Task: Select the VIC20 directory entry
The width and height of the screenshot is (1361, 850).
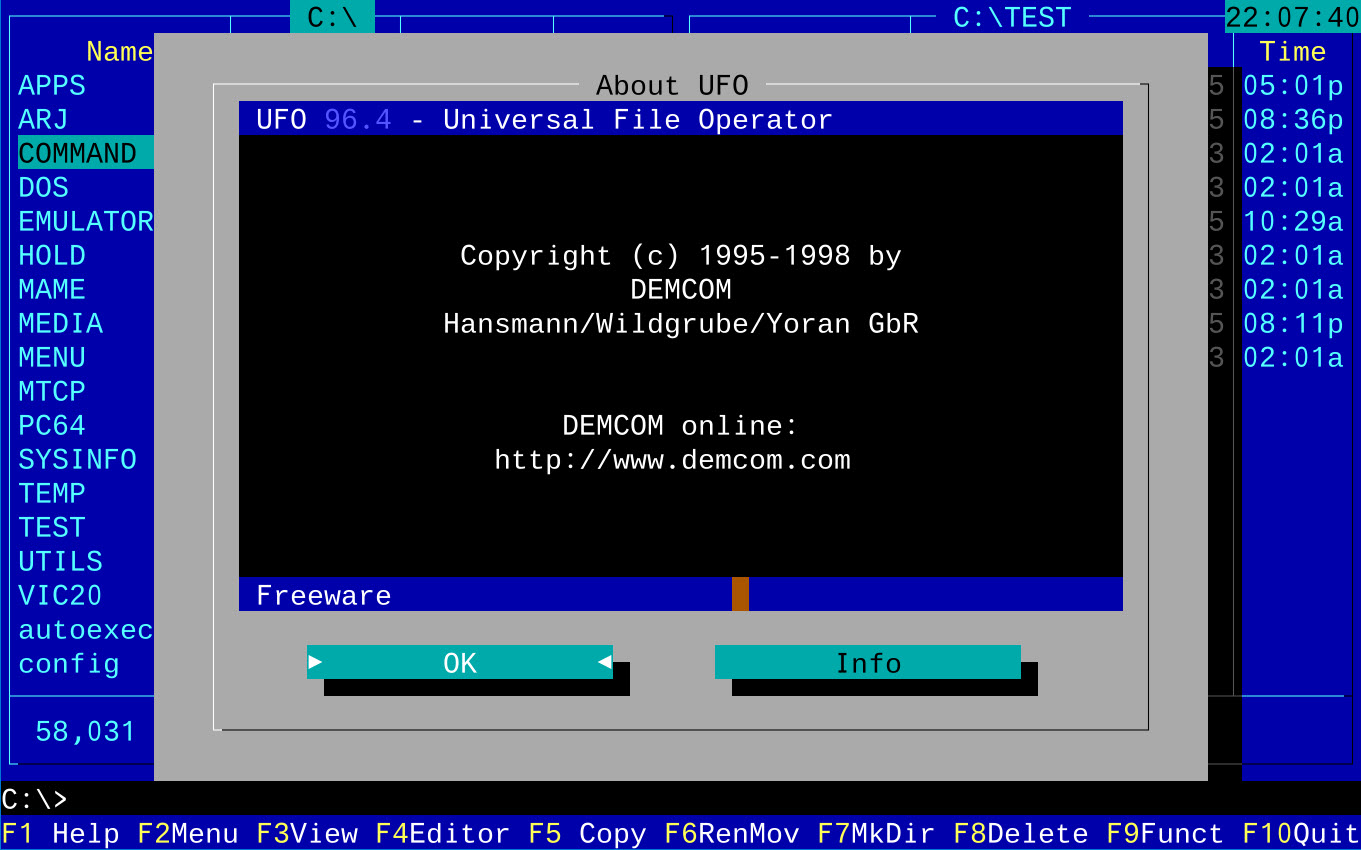Action: pos(60,595)
